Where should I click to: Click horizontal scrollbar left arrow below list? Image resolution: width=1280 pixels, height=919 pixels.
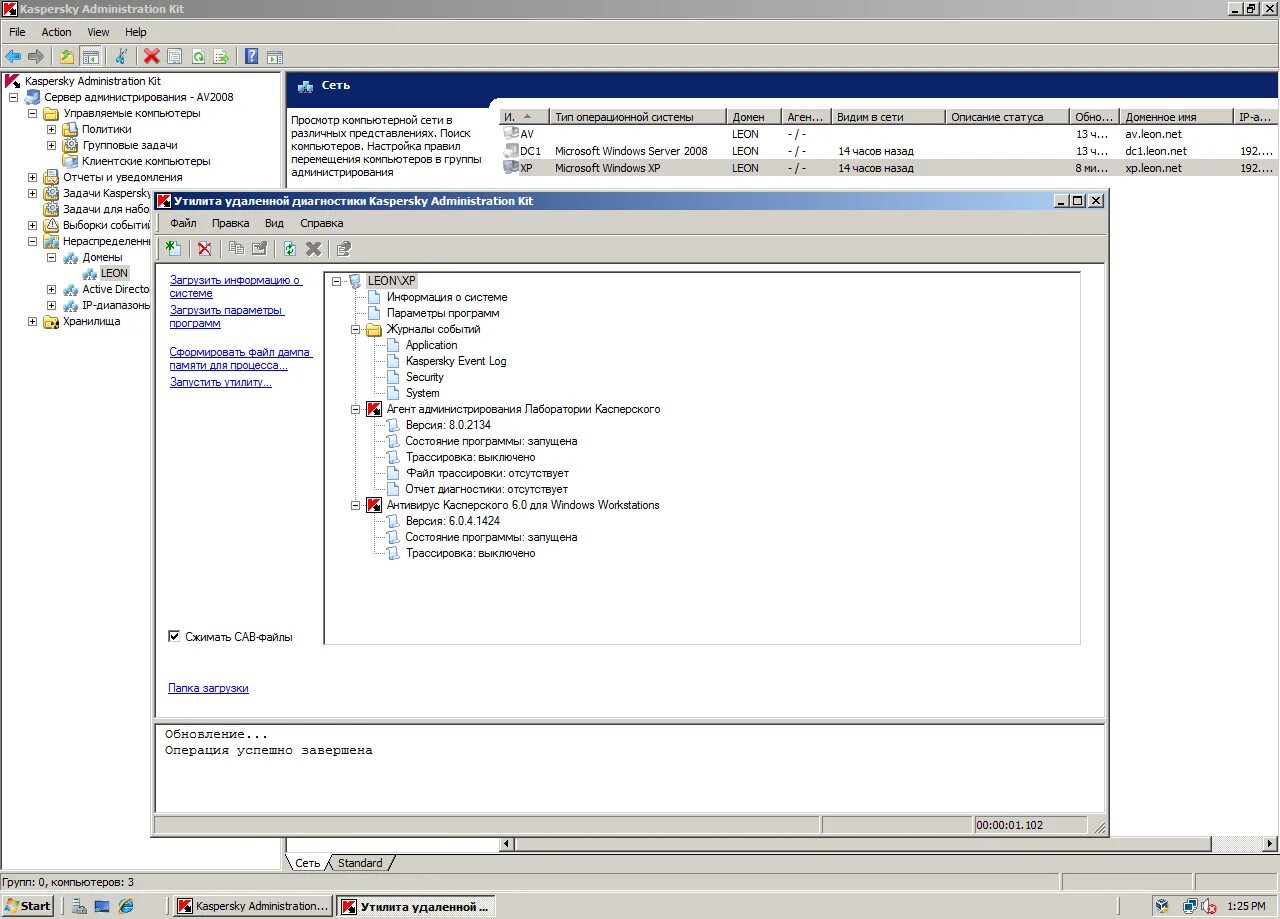click(x=507, y=844)
